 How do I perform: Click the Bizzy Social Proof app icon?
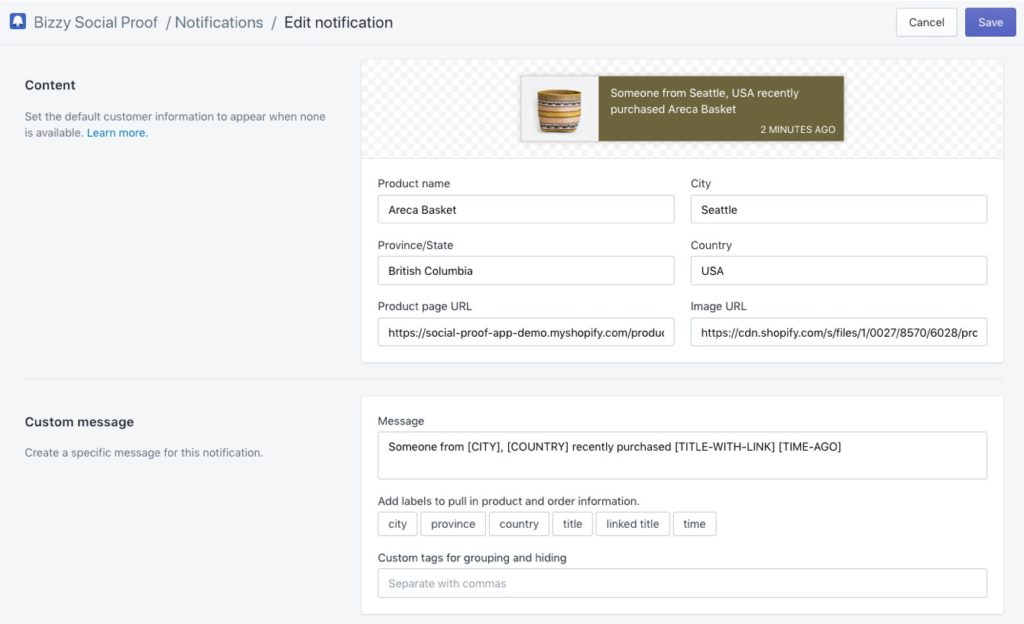click(x=18, y=22)
